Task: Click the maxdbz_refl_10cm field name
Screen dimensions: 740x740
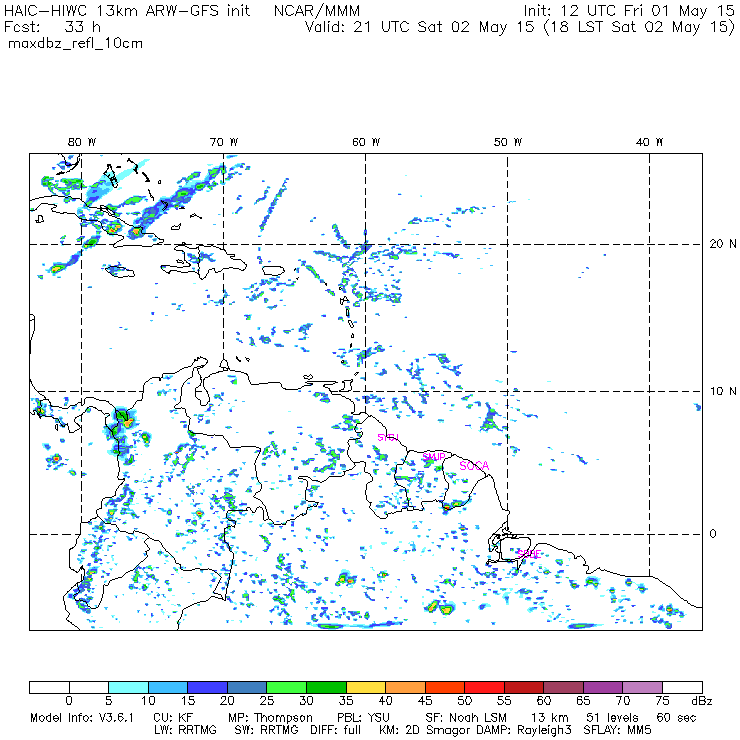Action: pos(76,43)
